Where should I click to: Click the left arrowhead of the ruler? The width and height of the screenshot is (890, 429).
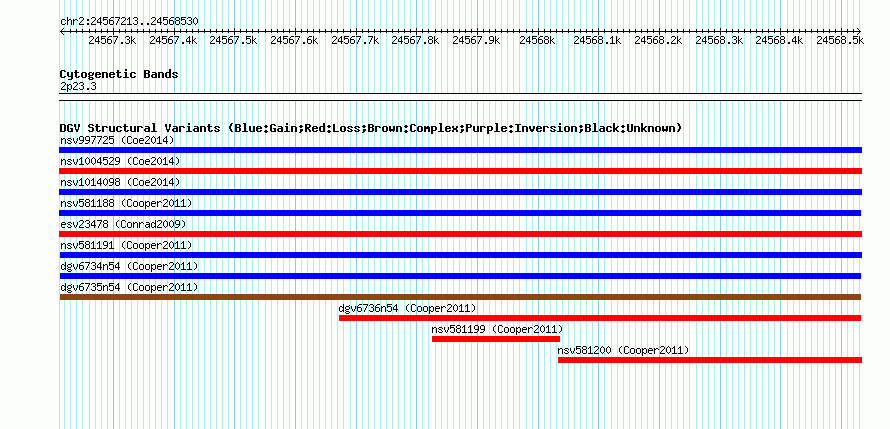[x=62, y=31]
